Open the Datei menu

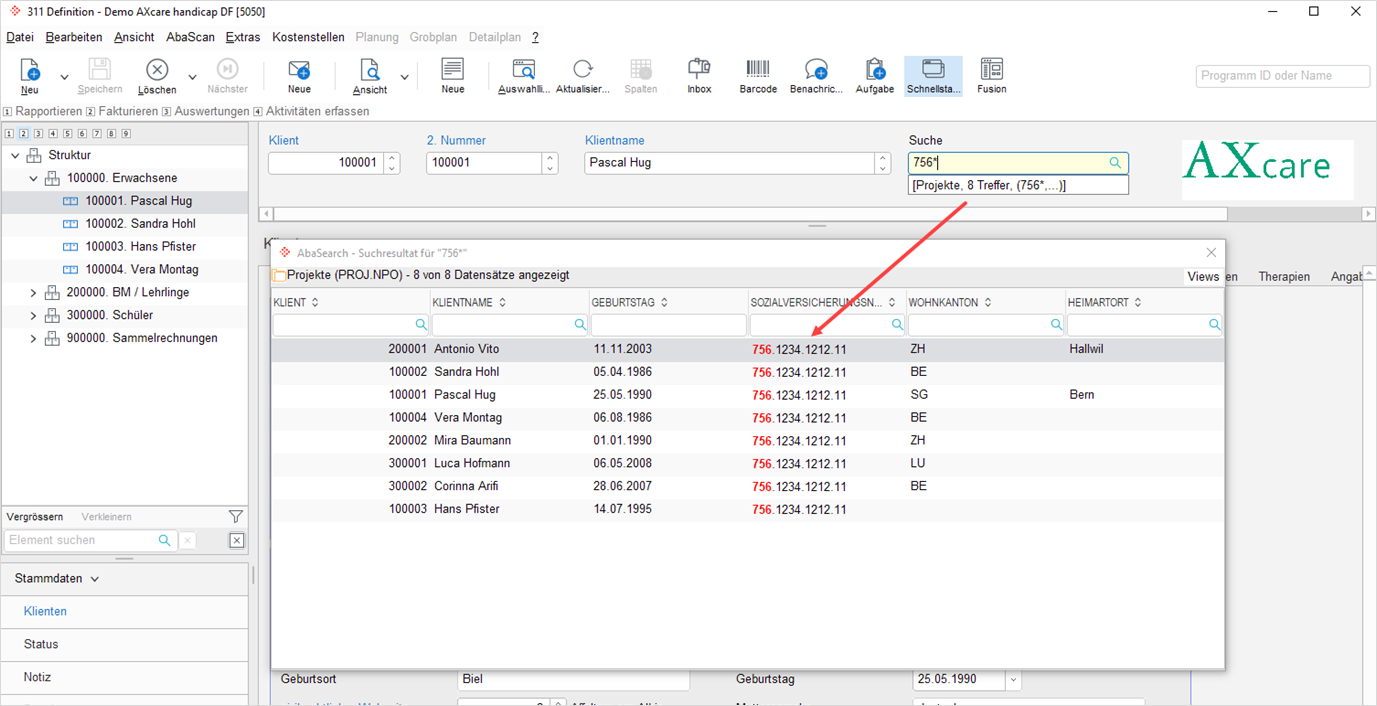click(20, 37)
